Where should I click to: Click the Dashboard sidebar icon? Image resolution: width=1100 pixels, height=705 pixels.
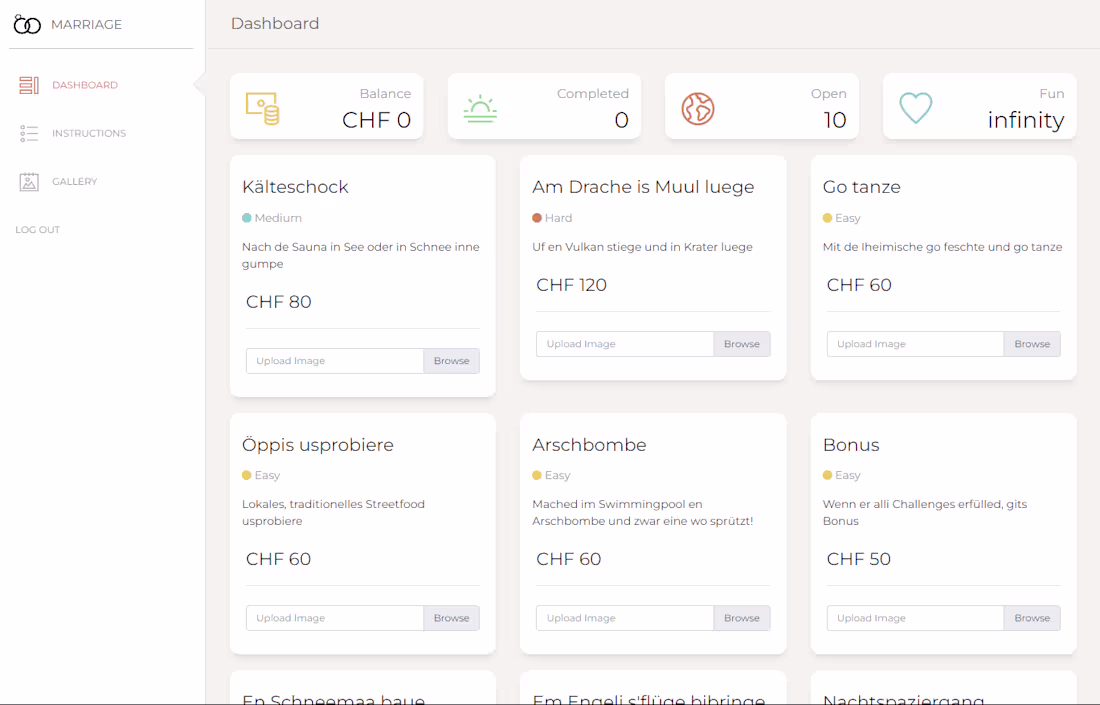(x=29, y=85)
